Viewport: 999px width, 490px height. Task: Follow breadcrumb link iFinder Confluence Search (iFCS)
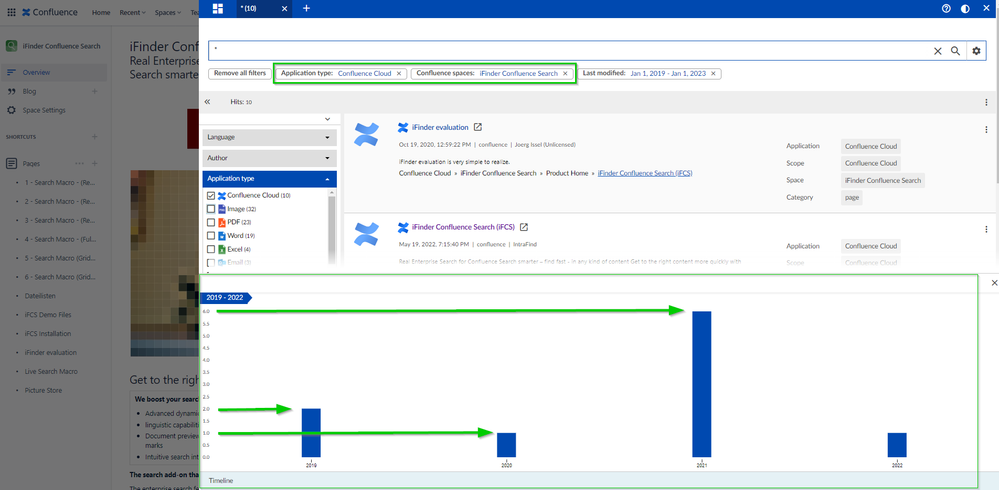coord(645,173)
